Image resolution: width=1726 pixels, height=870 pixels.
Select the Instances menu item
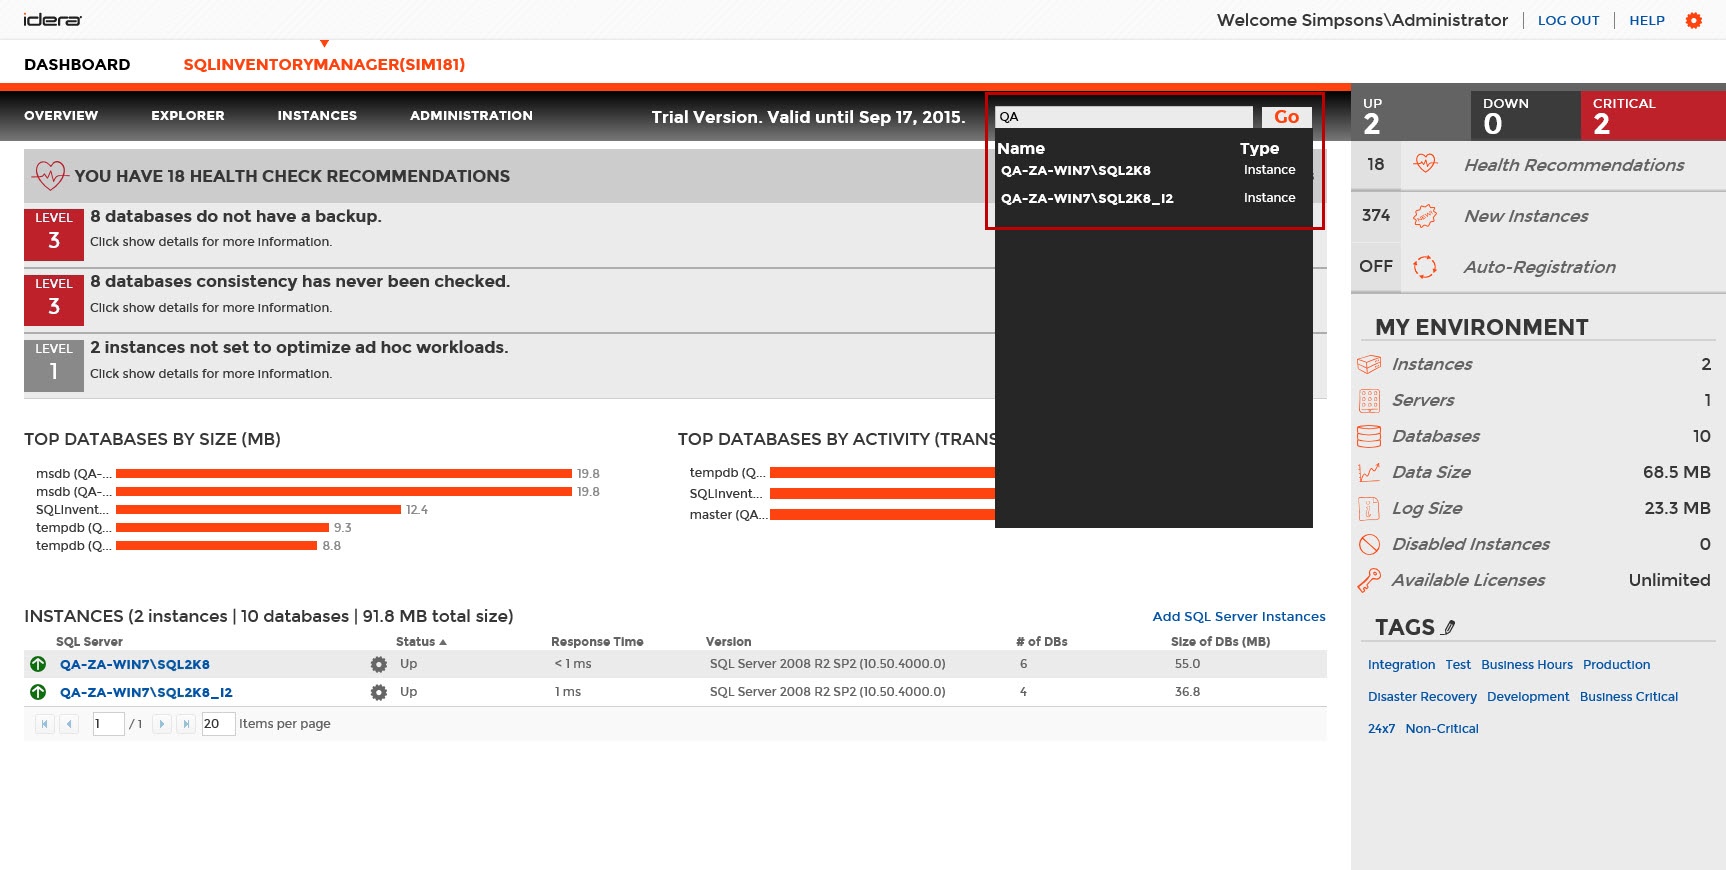click(317, 116)
